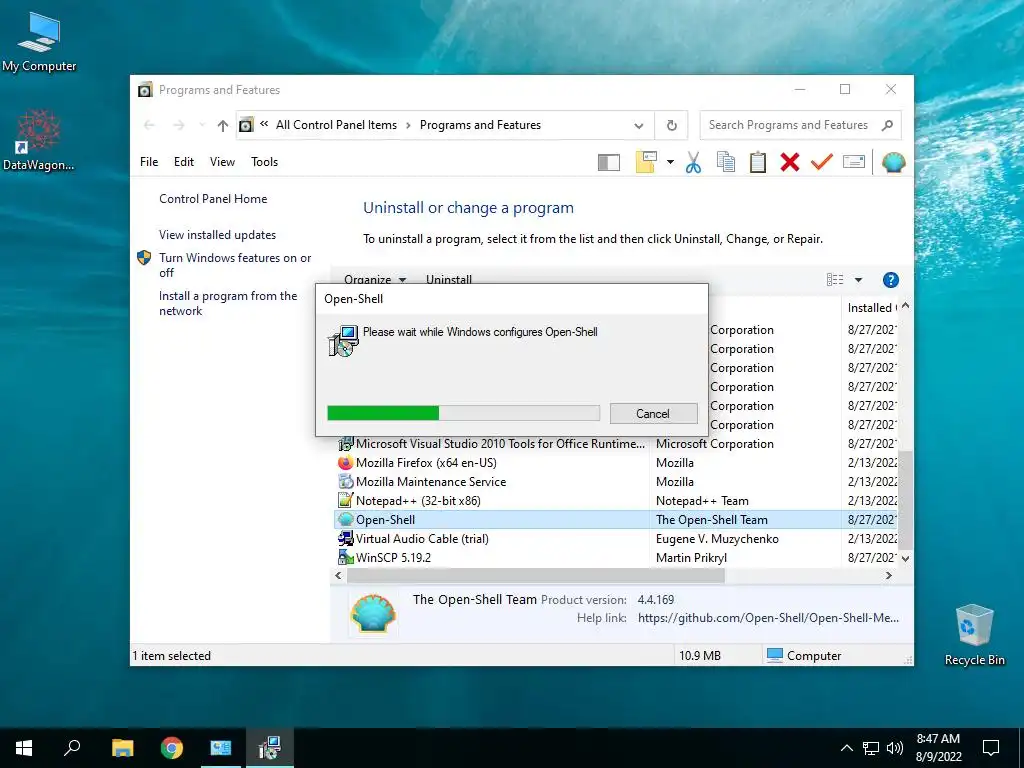1024x768 pixels.
Task: Open help with the question mark icon
Action: click(890, 280)
